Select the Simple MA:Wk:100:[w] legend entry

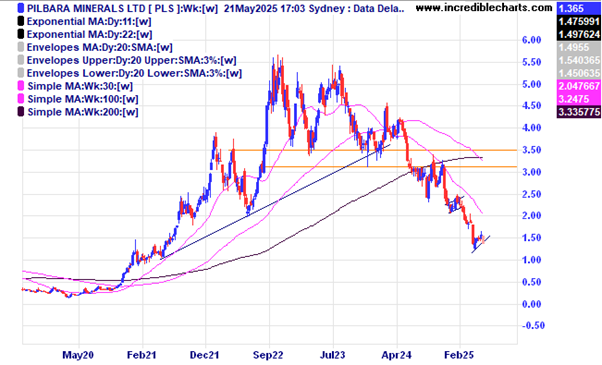[83, 99]
